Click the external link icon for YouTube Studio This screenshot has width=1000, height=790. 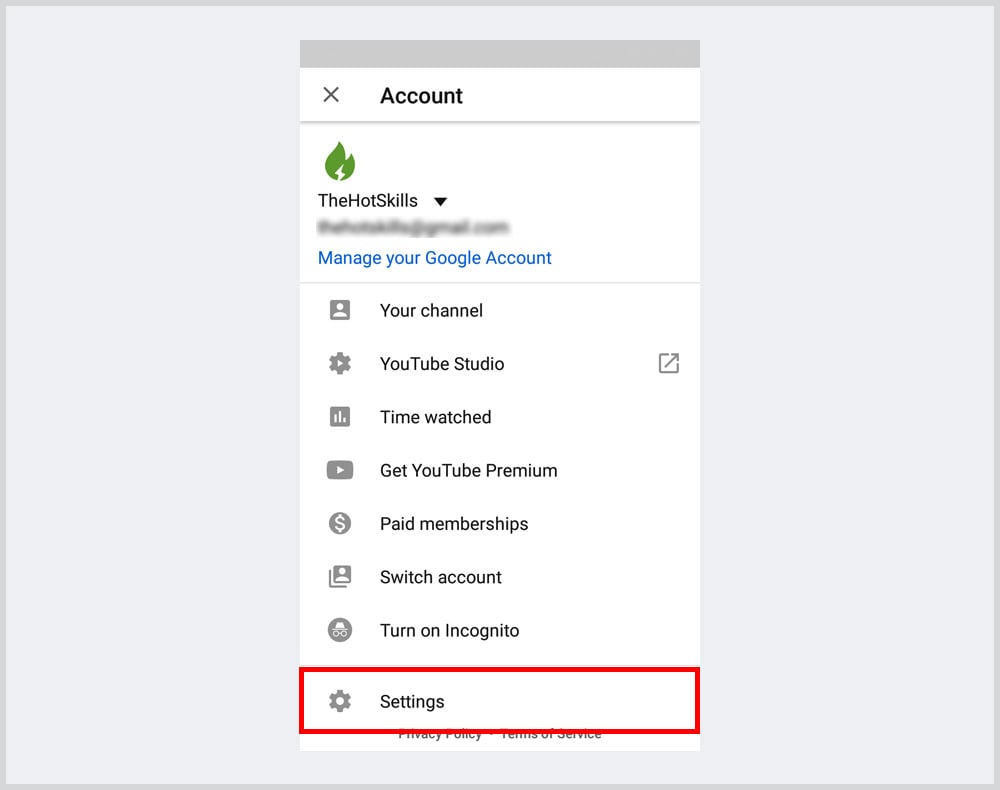(x=668, y=363)
